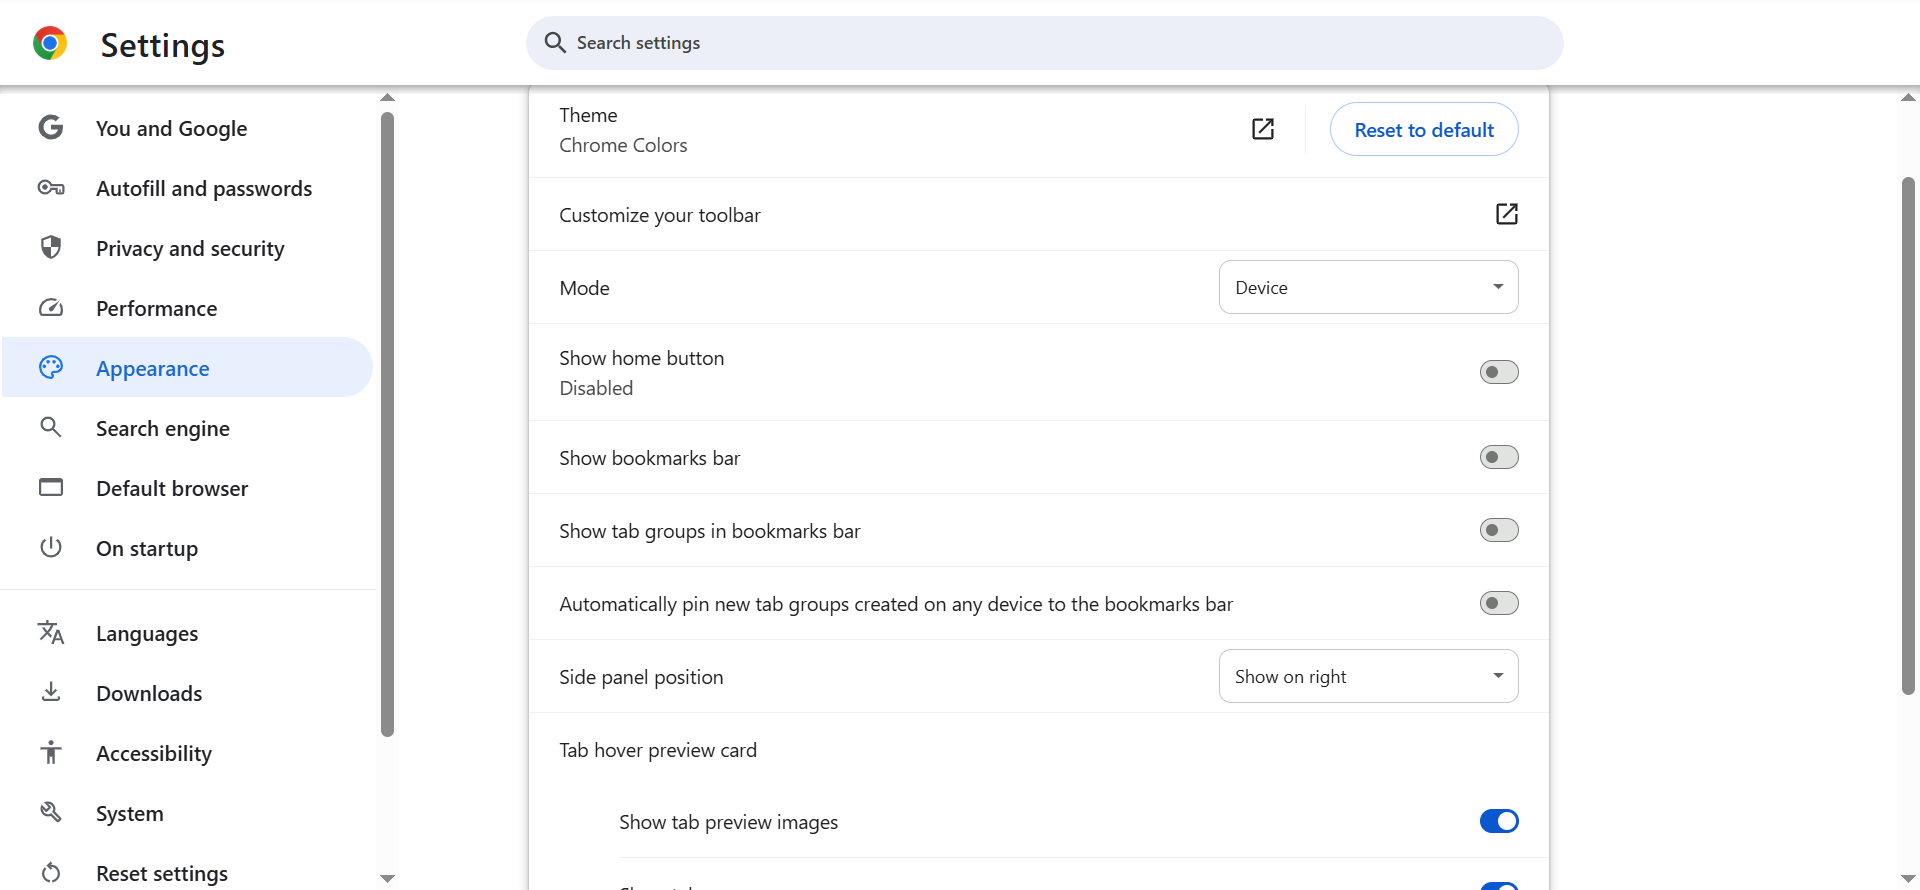The height and width of the screenshot is (890, 1920).
Task: Click Reset to default button
Action: pos(1423,130)
